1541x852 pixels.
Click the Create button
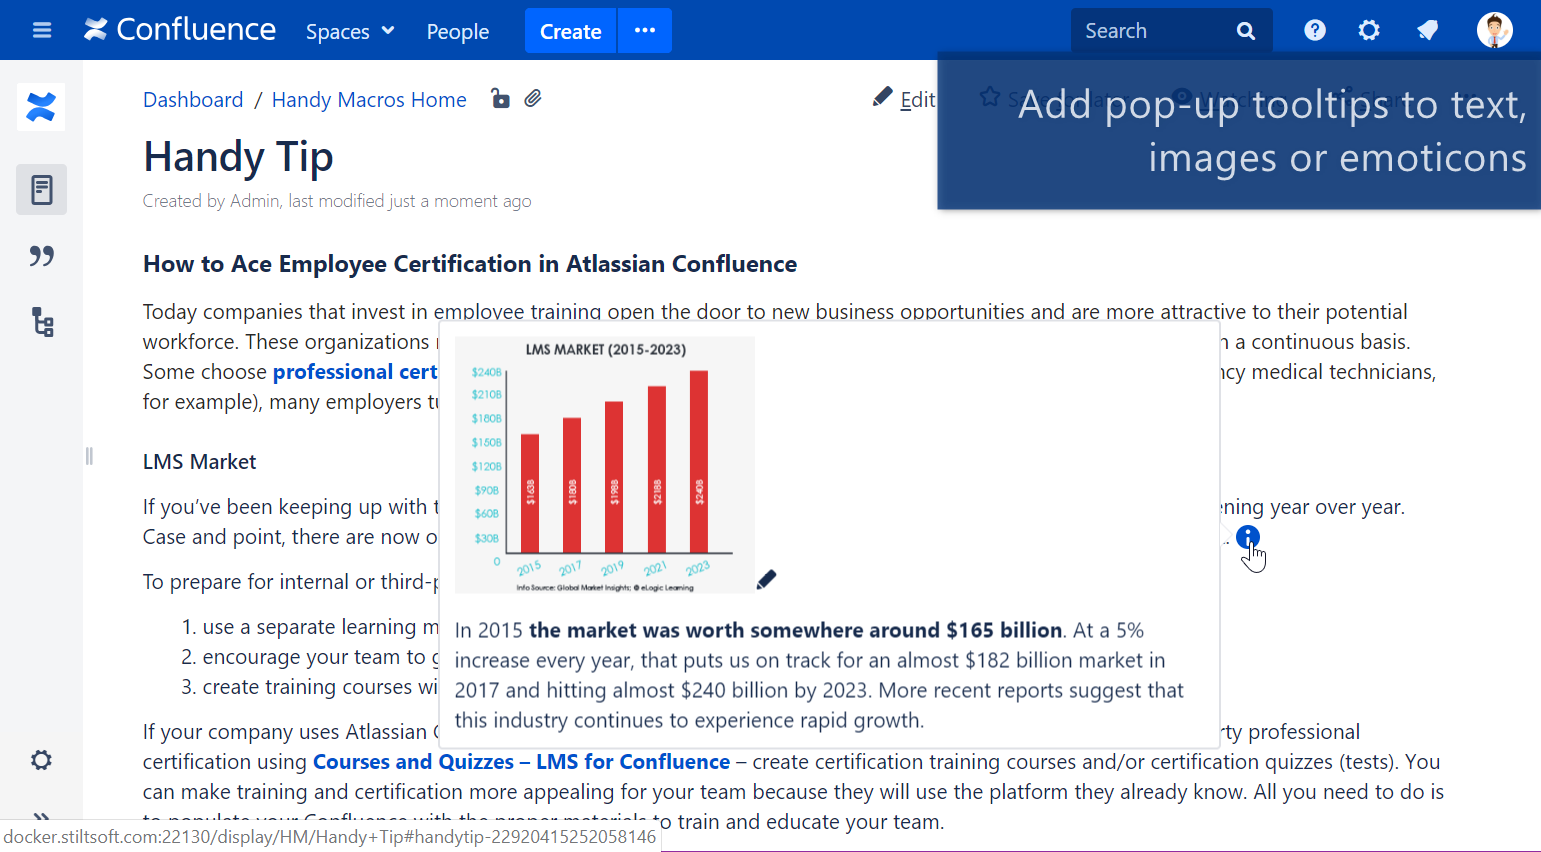571,31
